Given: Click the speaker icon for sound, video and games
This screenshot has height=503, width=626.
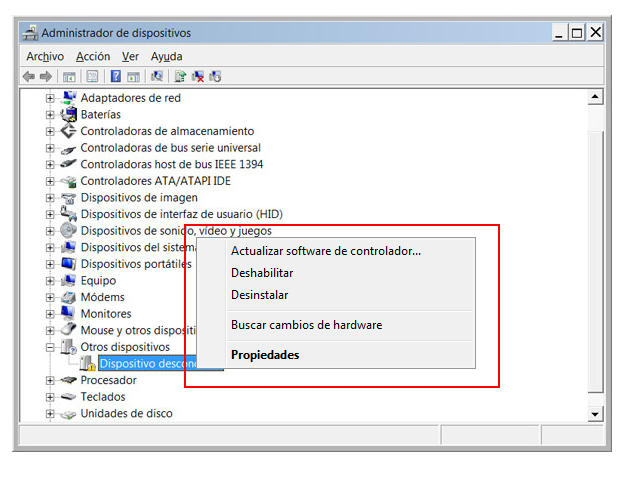Looking at the screenshot, I should coord(69,230).
